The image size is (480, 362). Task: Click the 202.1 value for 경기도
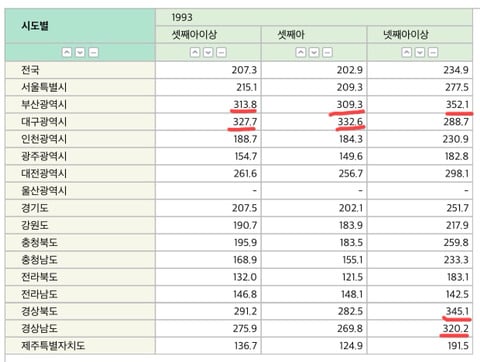point(351,208)
